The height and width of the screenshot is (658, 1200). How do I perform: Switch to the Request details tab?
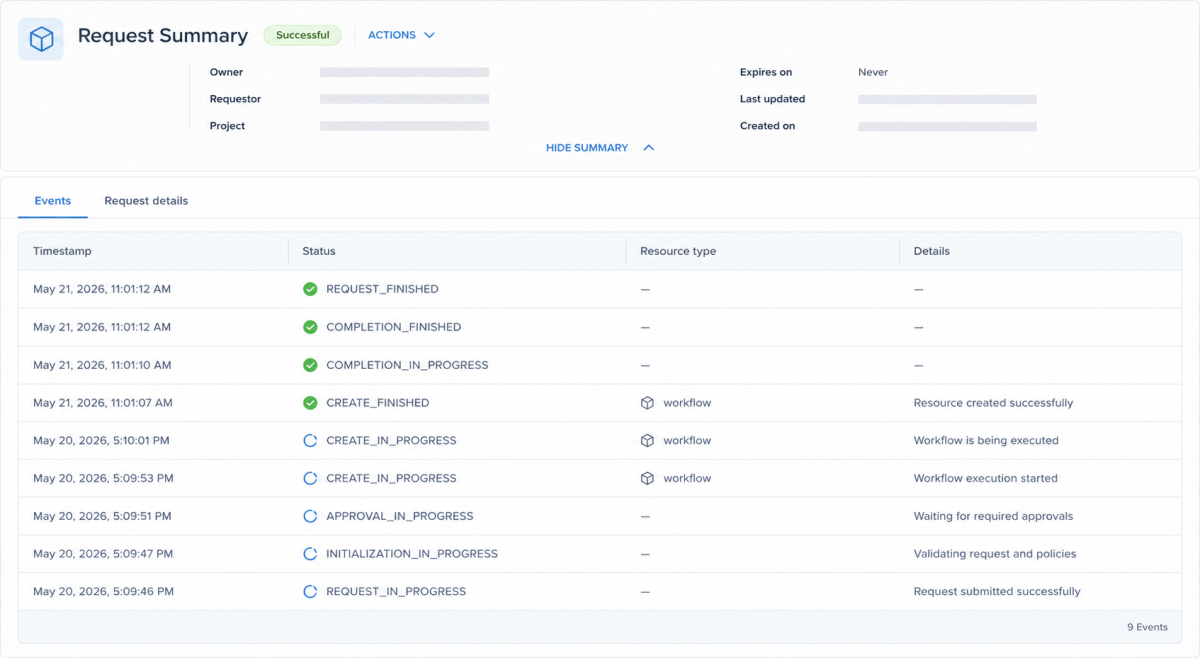point(146,201)
